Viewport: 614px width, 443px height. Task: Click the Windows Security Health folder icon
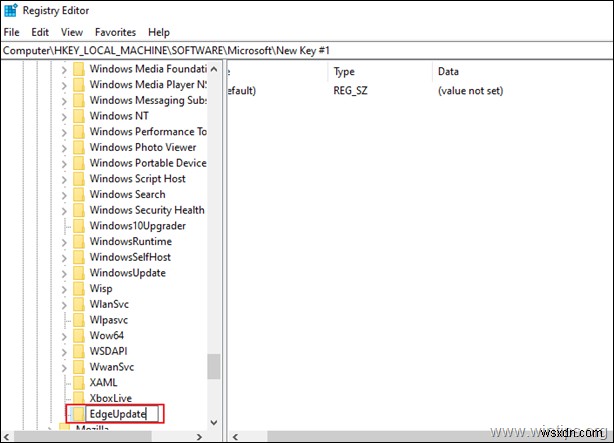click(x=79, y=210)
